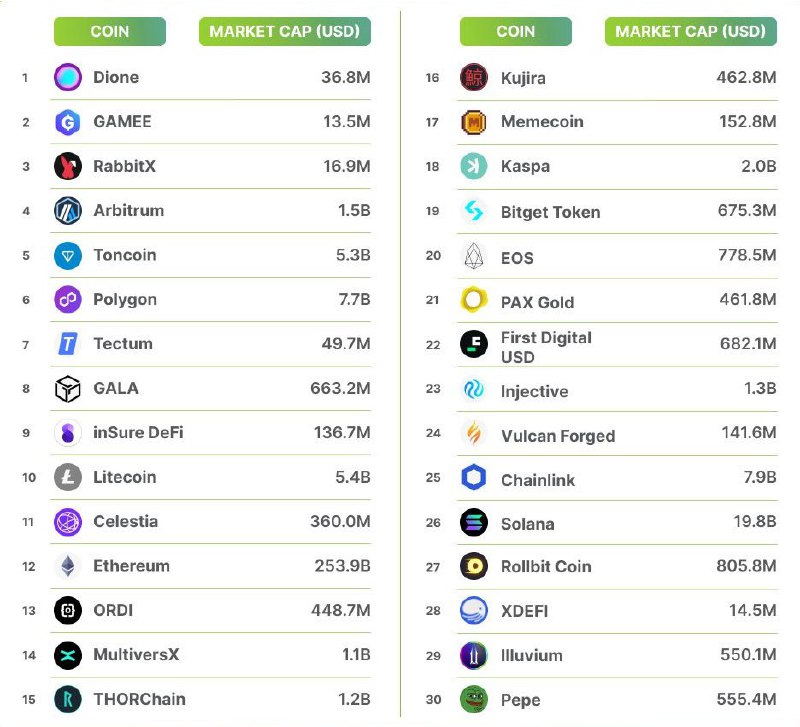The image size is (800, 727).
Task: Click the left COIN column header
Action: [x=110, y=32]
